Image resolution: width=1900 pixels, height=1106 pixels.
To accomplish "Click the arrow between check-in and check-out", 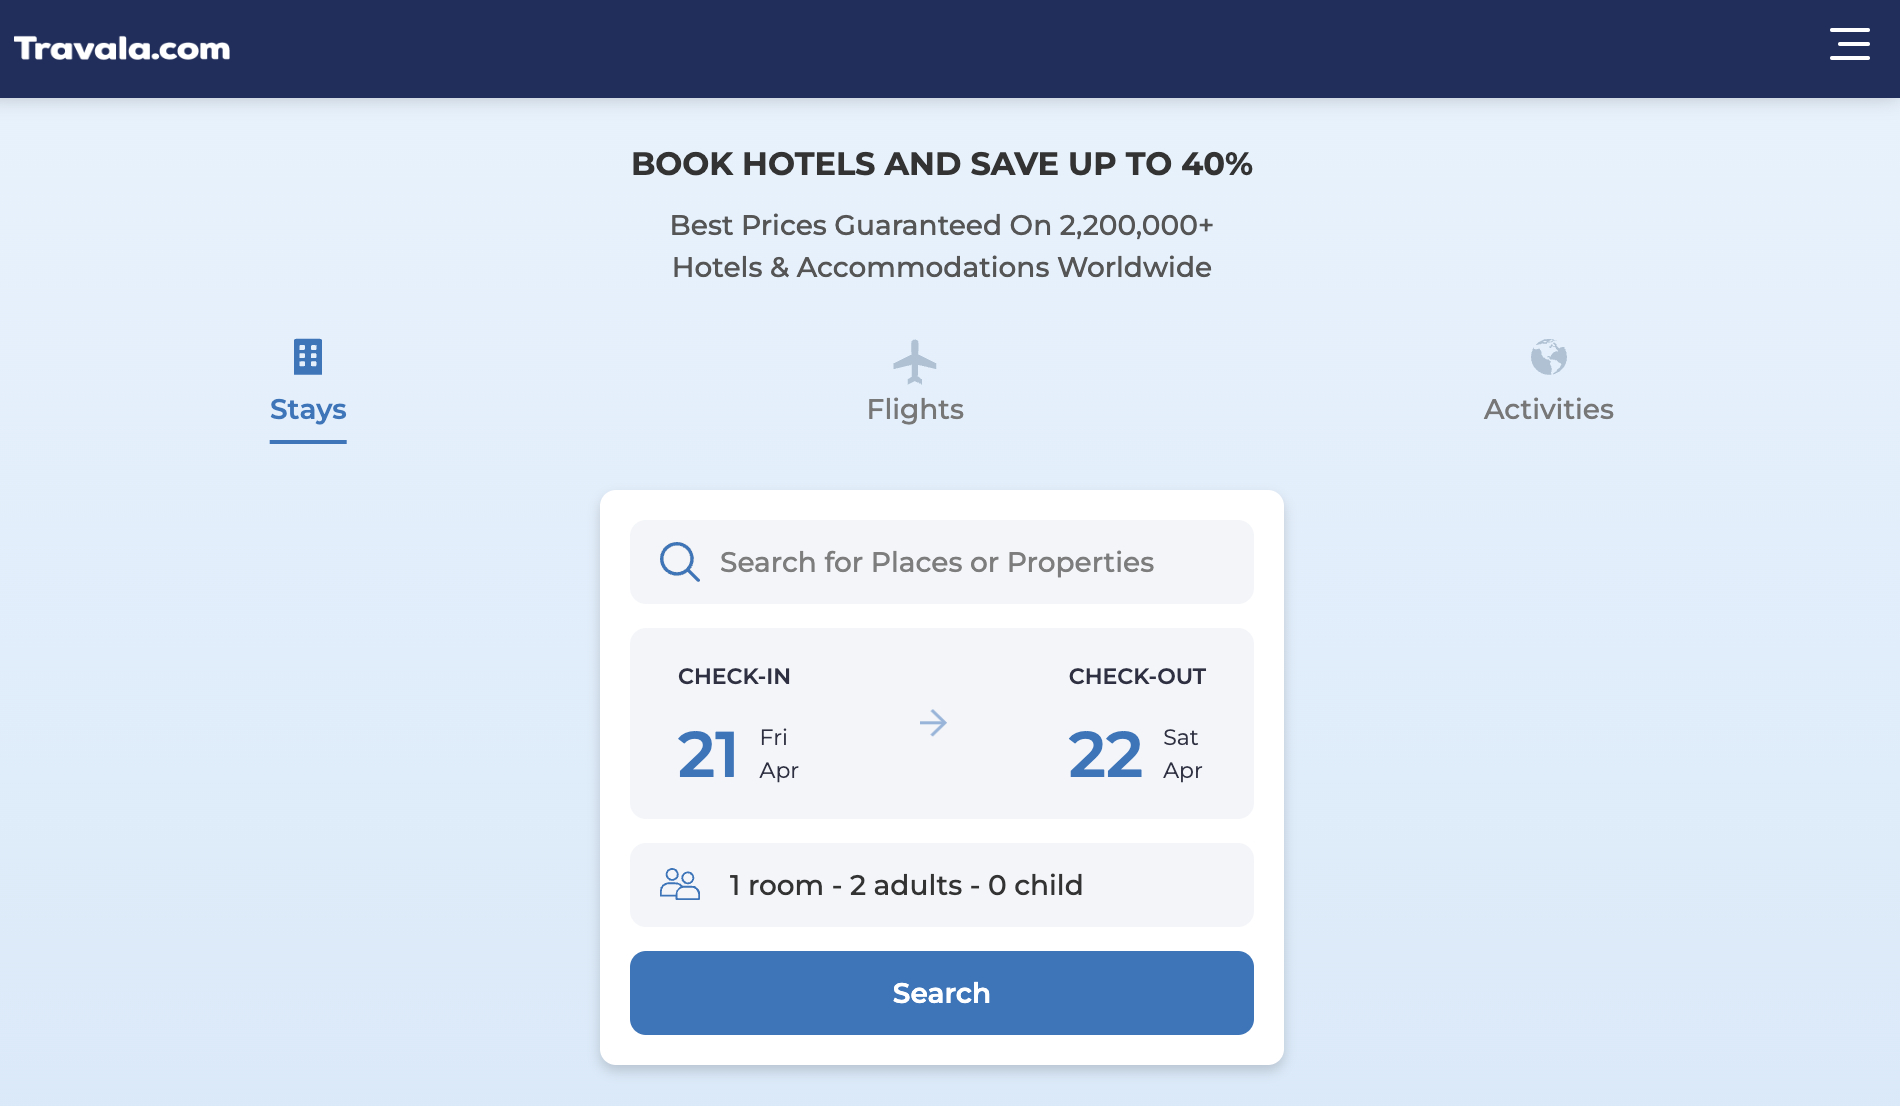I will (933, 722).
